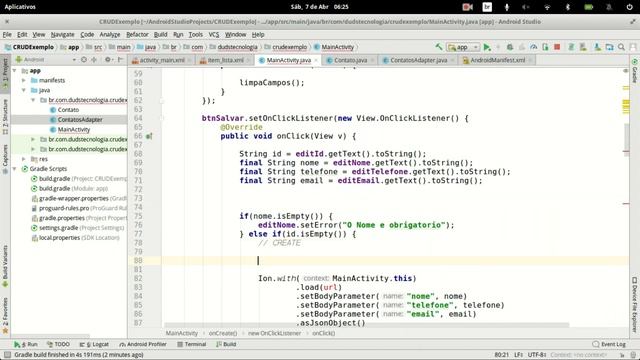Screen dimensions: 640x360
Task: Click the onCreate() breadcrumb below editor
Action: point(223,333)
